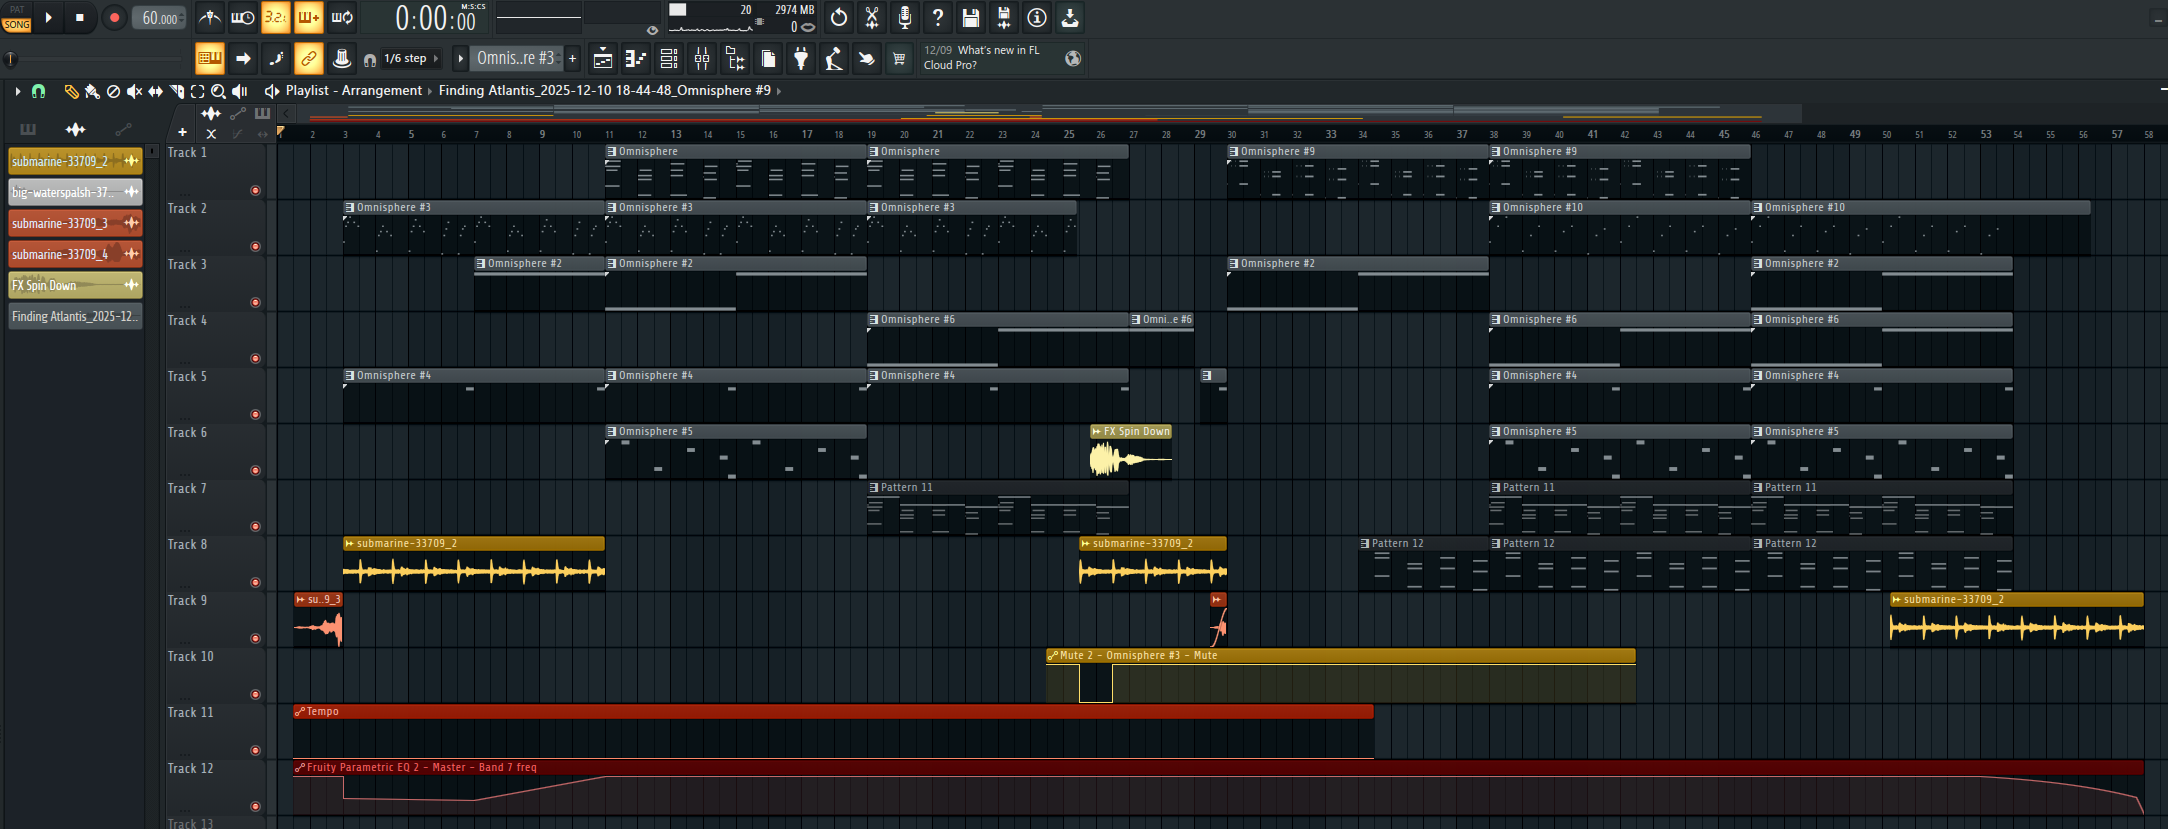The image size is (2168, 829).
Task: Switch the Pat/Song mode toggle
Action: coord(17,17)
